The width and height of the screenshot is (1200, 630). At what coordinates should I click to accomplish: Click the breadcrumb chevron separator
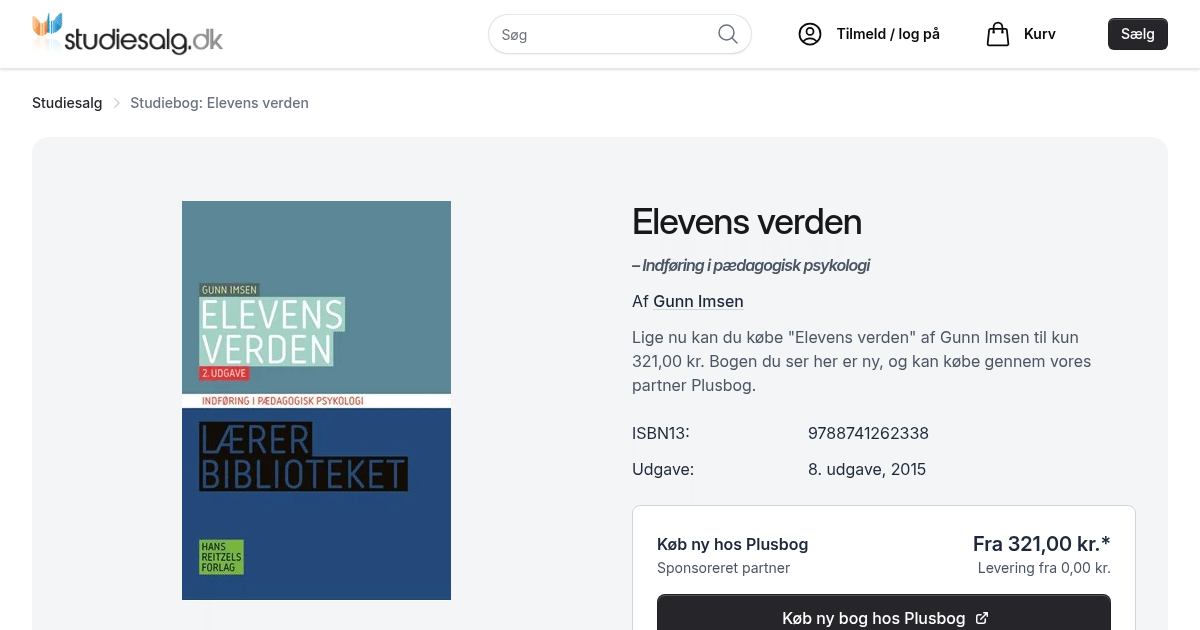[116, 103]
